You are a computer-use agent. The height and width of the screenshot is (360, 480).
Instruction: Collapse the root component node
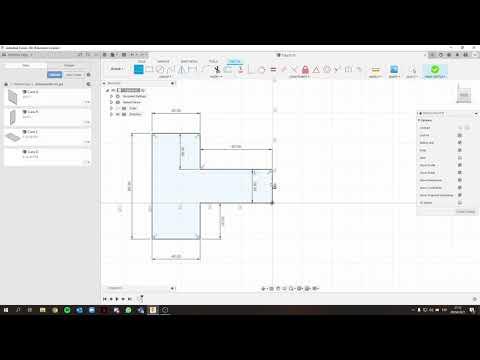click(107, 90)
